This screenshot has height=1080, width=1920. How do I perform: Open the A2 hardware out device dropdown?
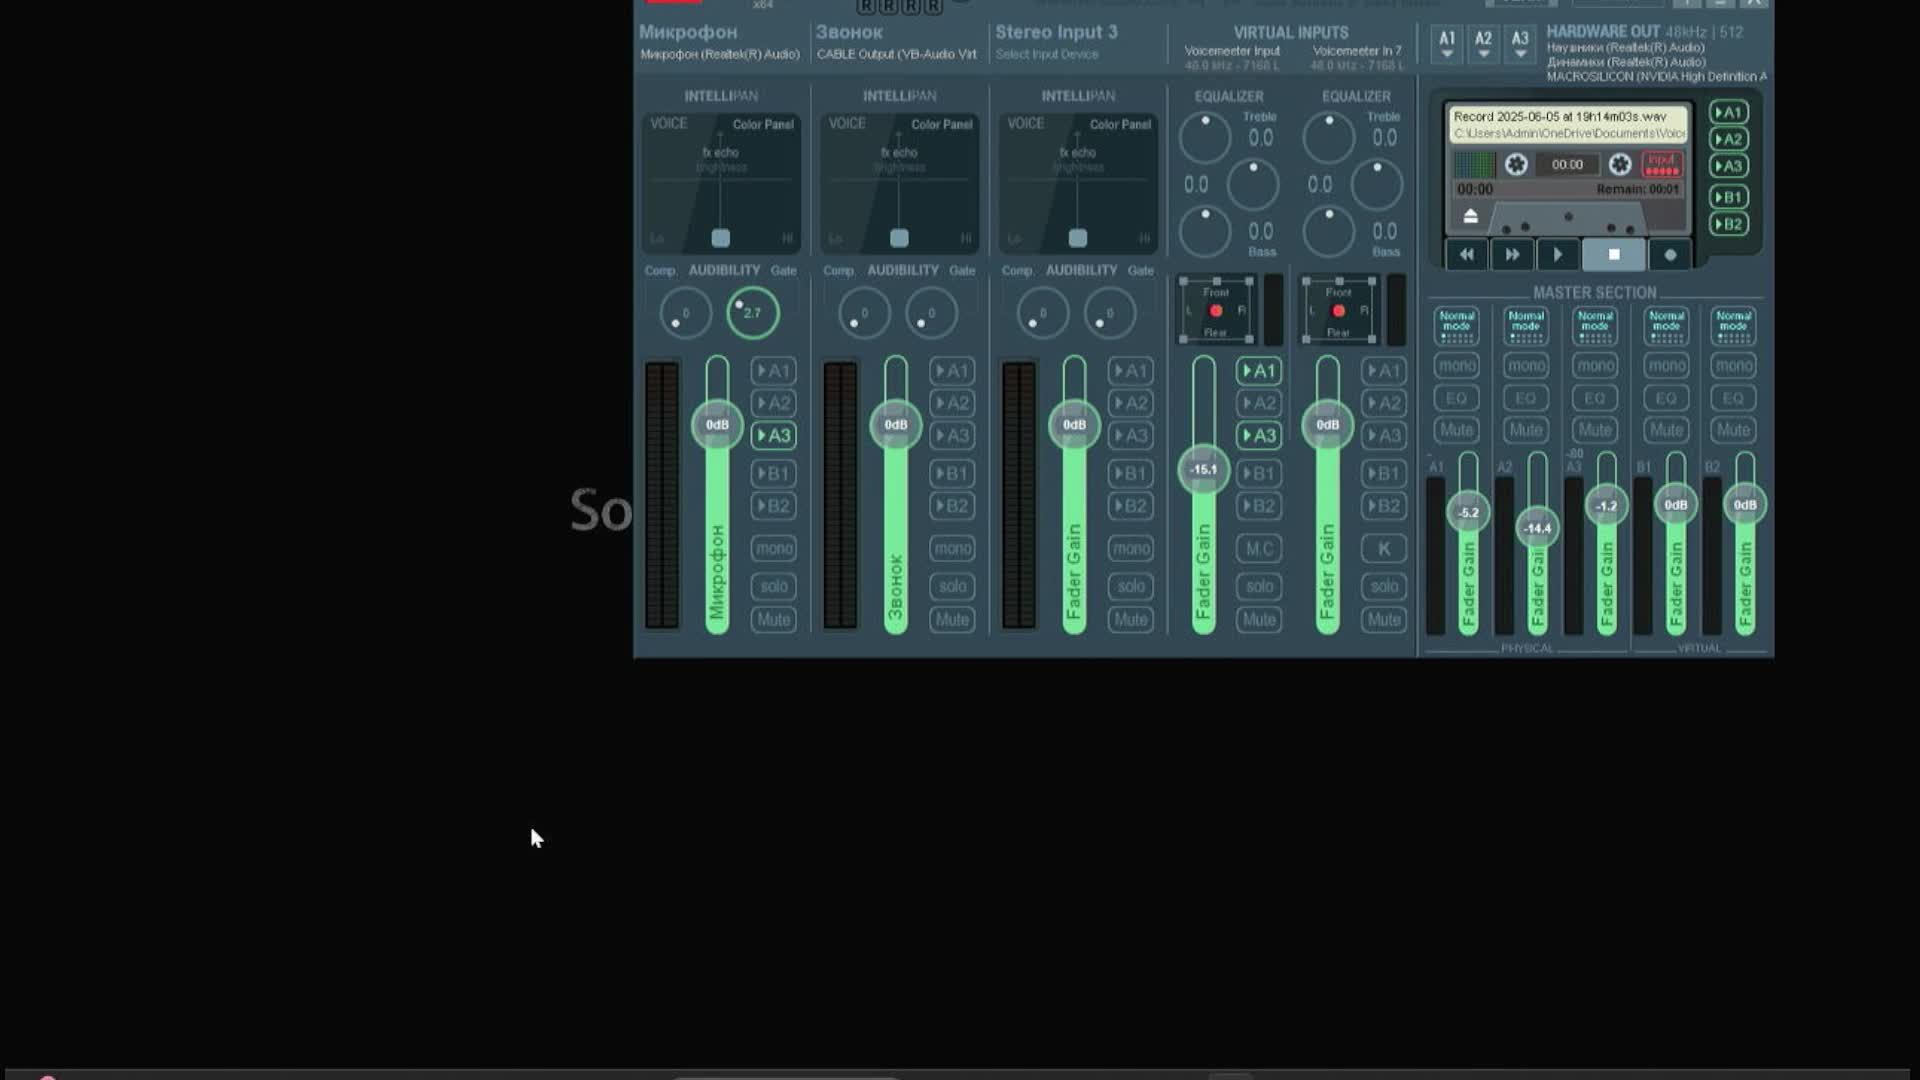1483,43
